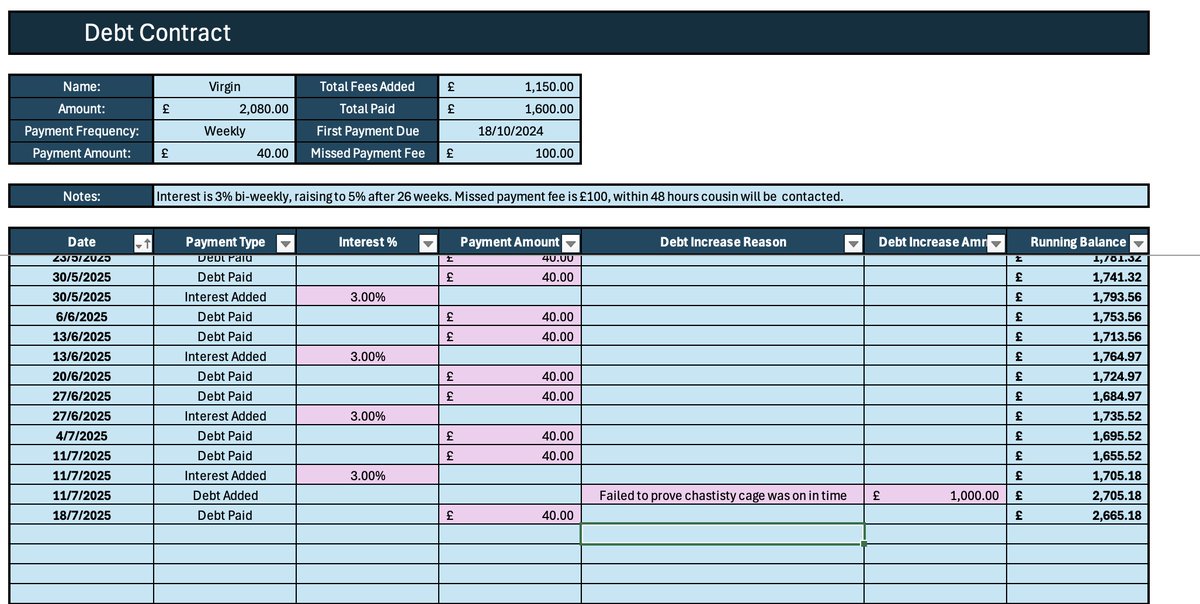Viewport: 1200px width, 604px height.
Task: Open the Interest % filter dropdown
Action: point(427,243)
